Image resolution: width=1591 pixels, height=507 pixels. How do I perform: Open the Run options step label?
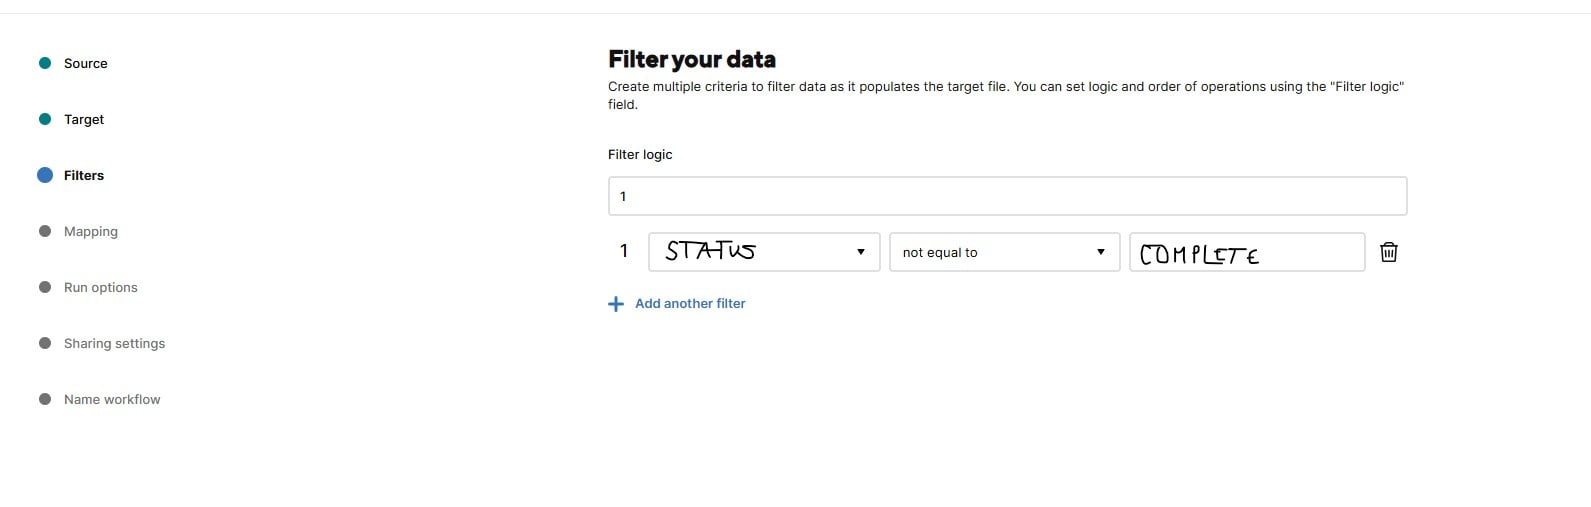coord(101,287)
